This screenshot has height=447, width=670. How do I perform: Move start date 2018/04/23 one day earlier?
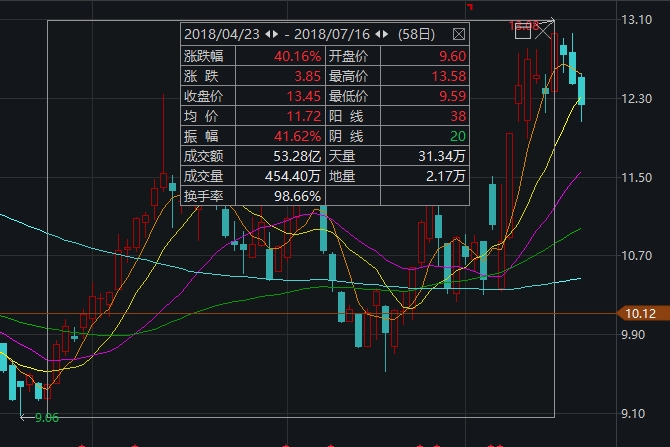point(268,34)
